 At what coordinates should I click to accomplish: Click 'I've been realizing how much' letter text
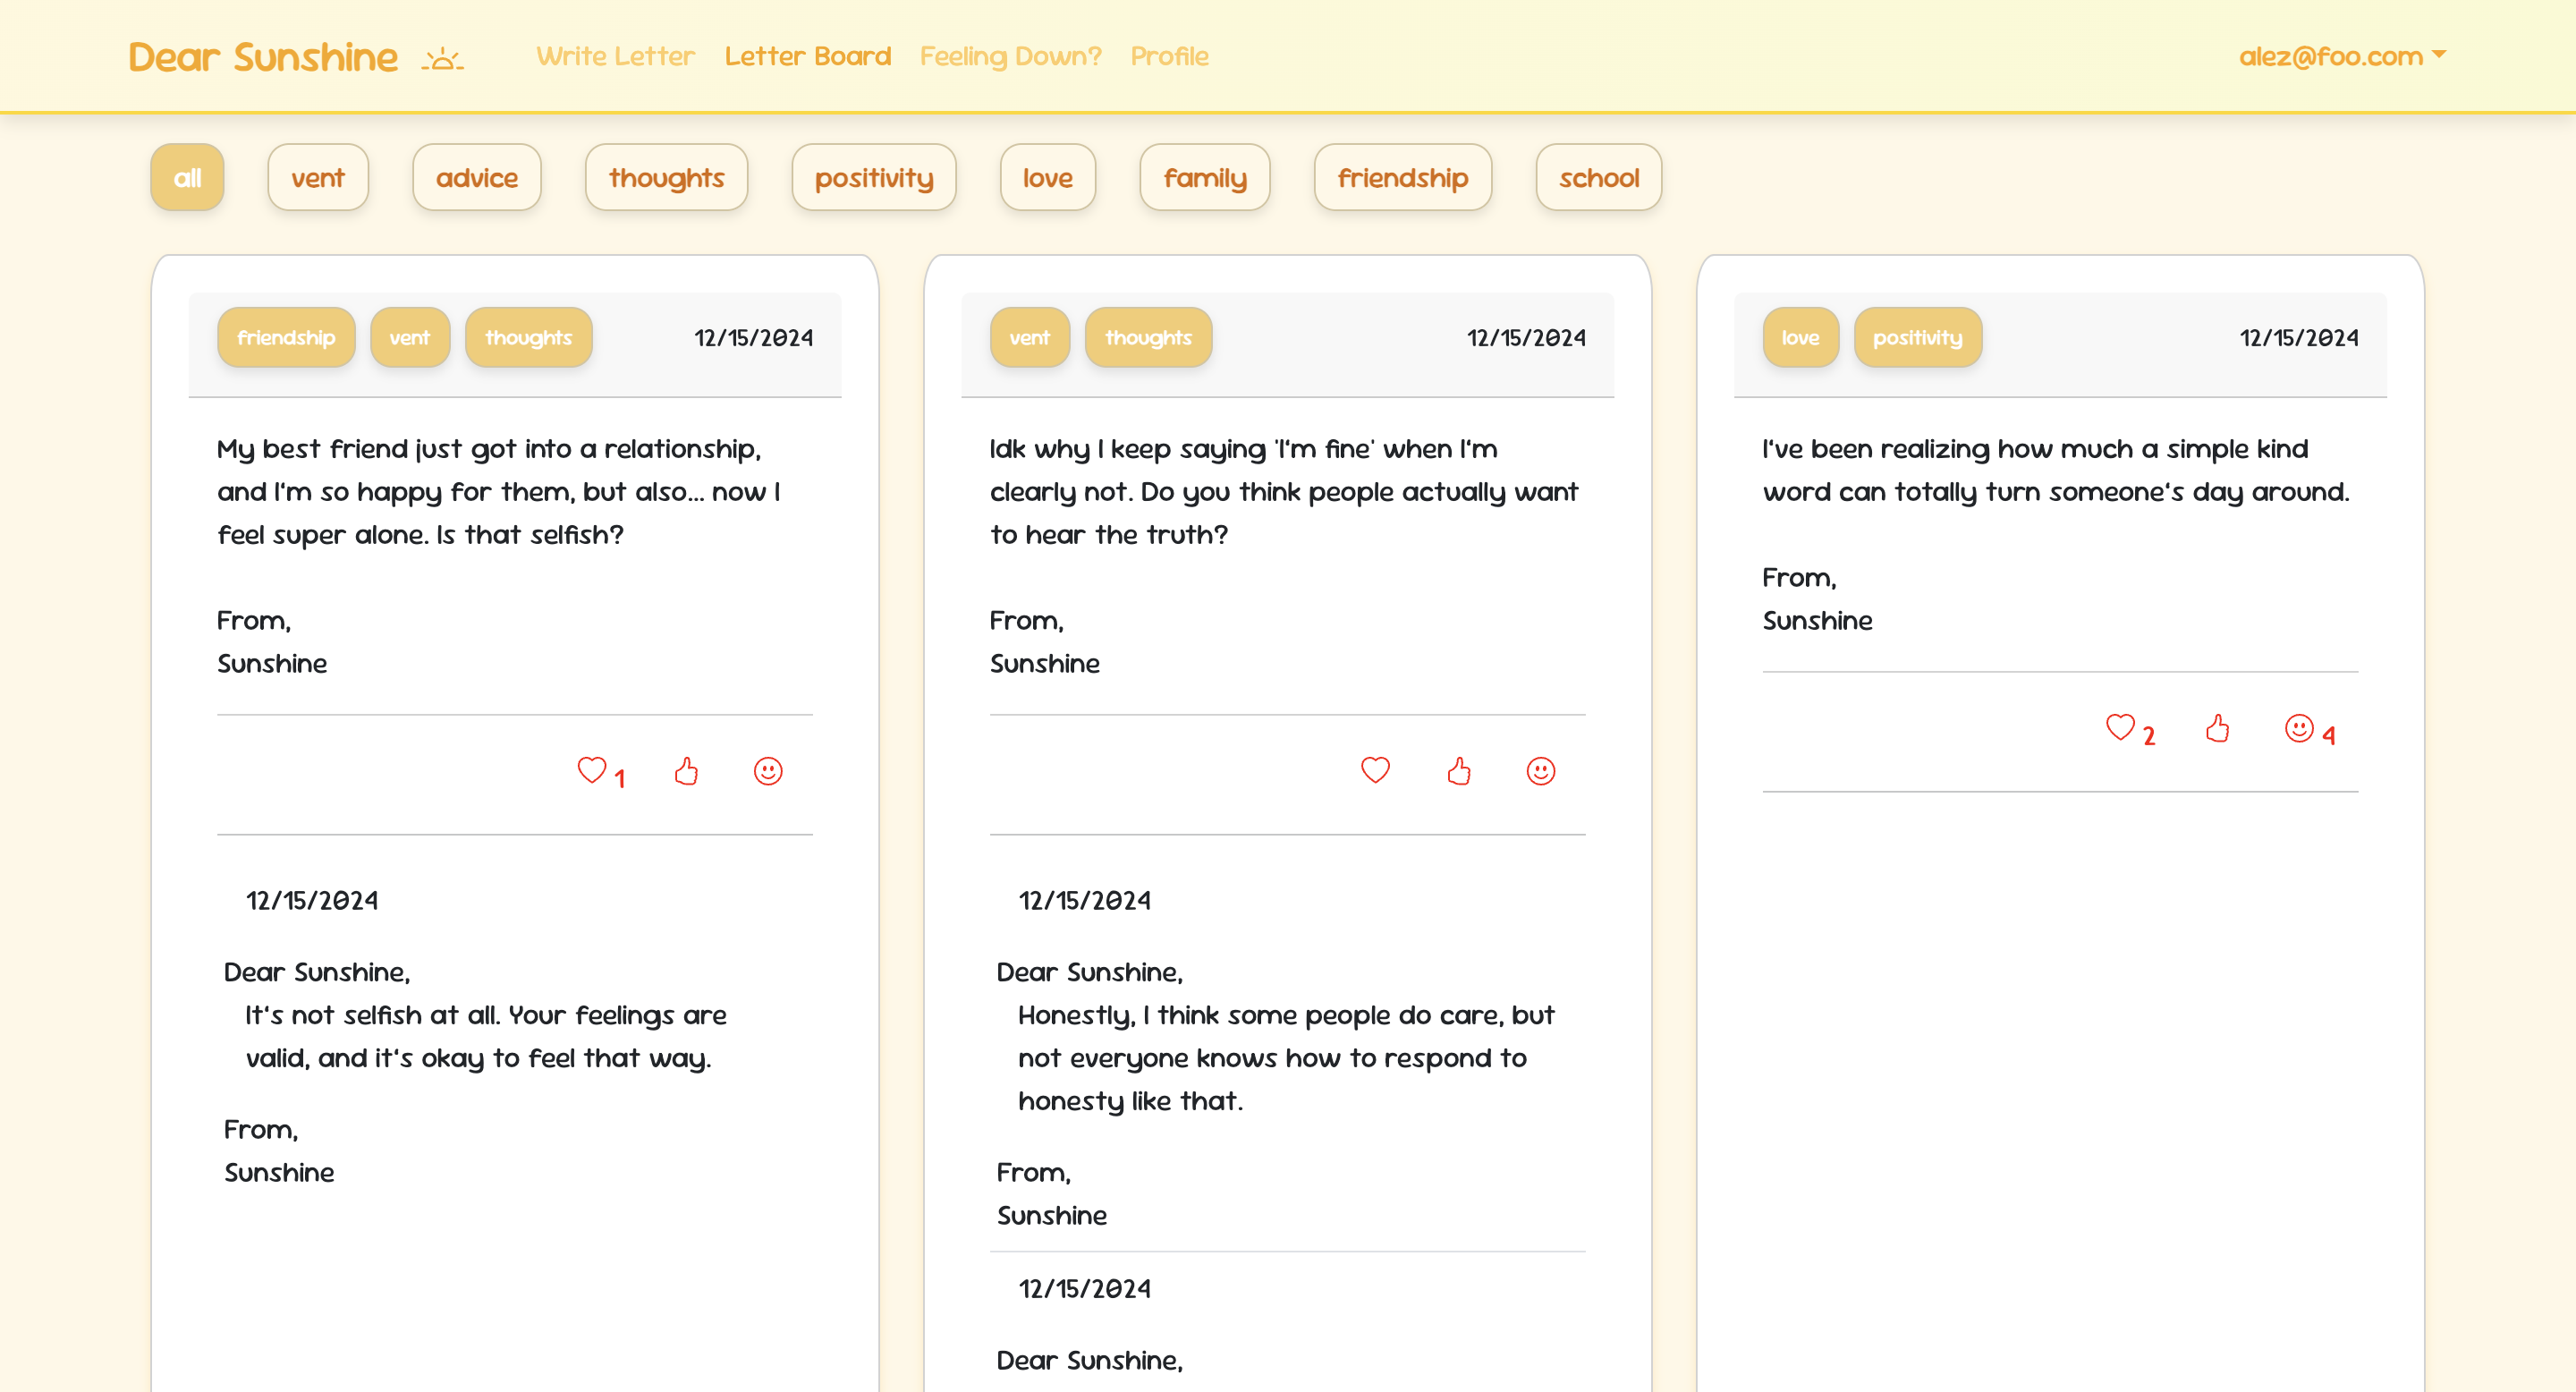click(2056, 470)
